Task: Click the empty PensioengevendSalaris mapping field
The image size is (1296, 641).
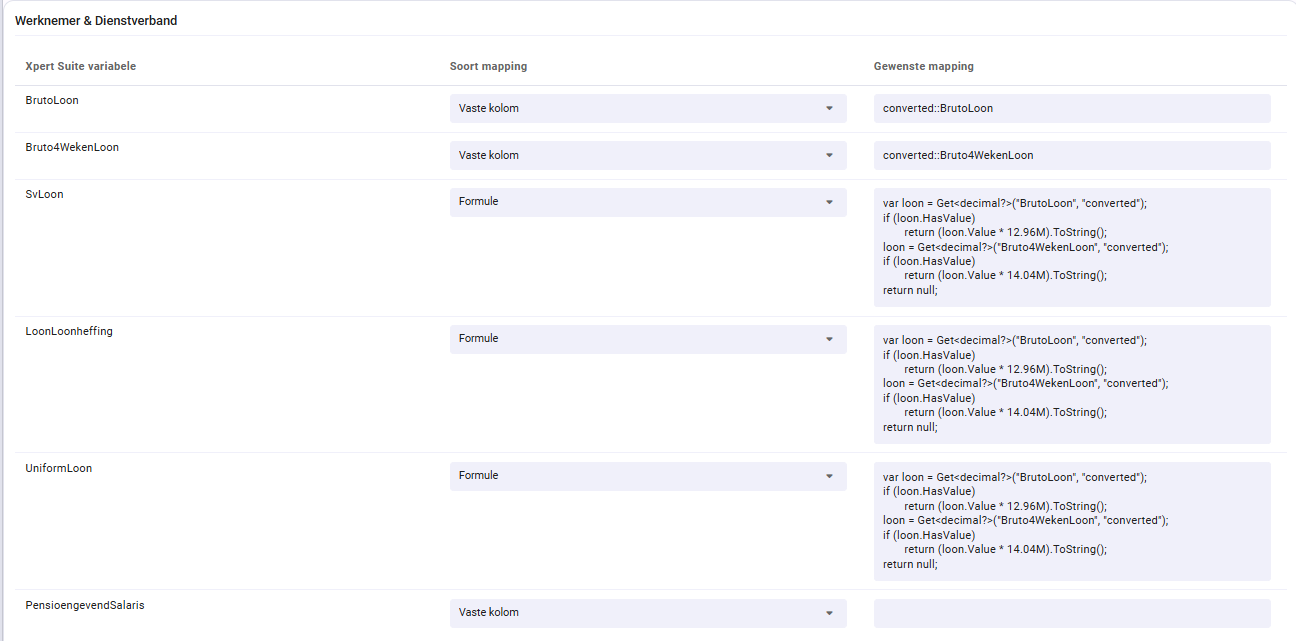Action: (x=1072, y=613)
